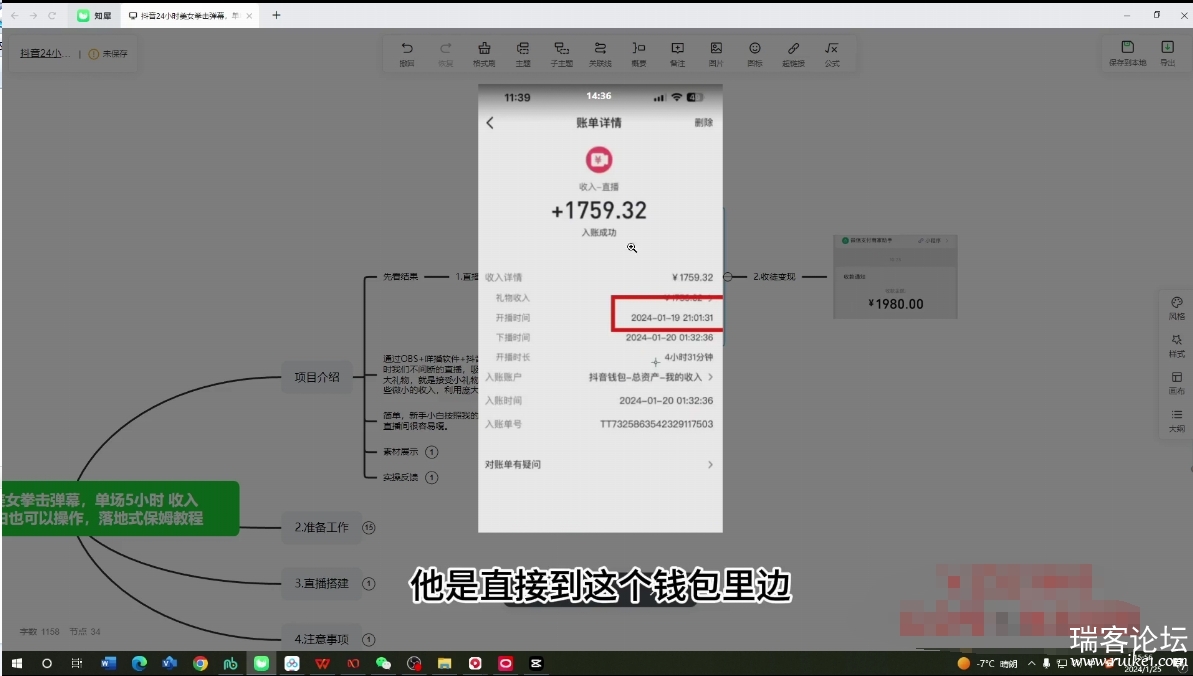1193x676 pixels.
Task: Insert a hyperlink (超链接)
Action: (x=794, y=53)
